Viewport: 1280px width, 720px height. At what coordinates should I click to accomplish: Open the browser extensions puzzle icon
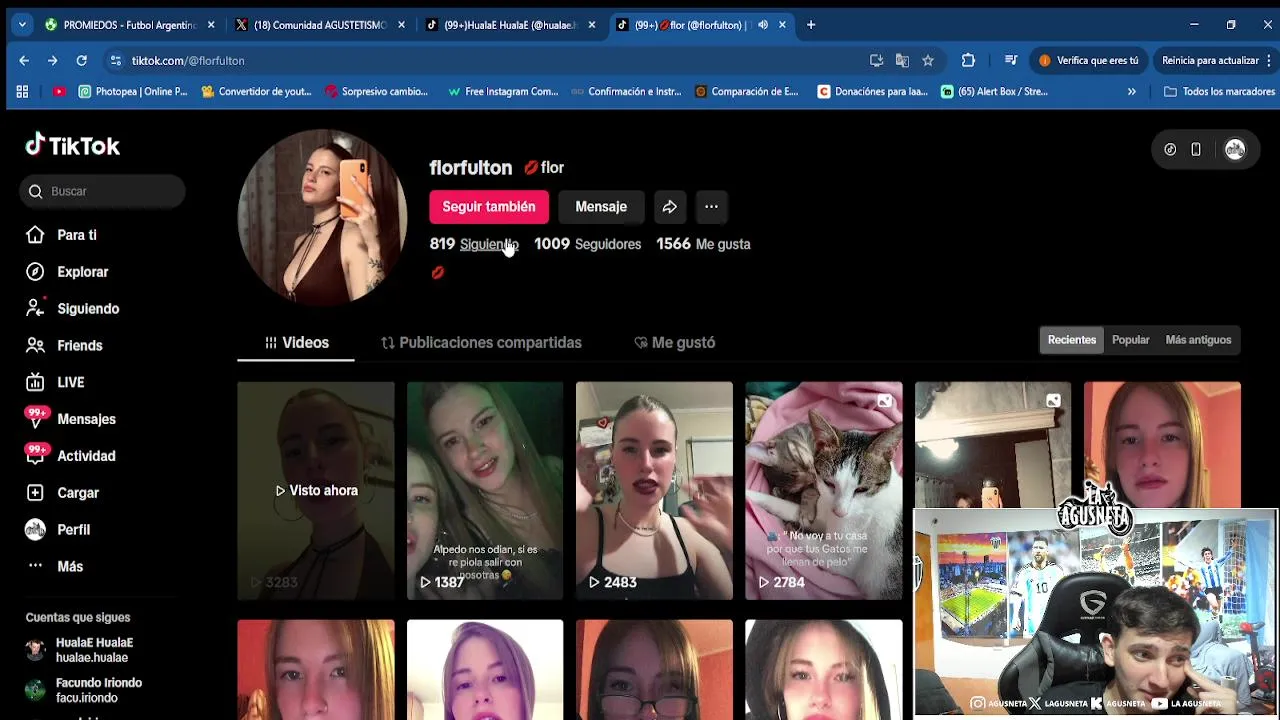click(x=968, y=61)
